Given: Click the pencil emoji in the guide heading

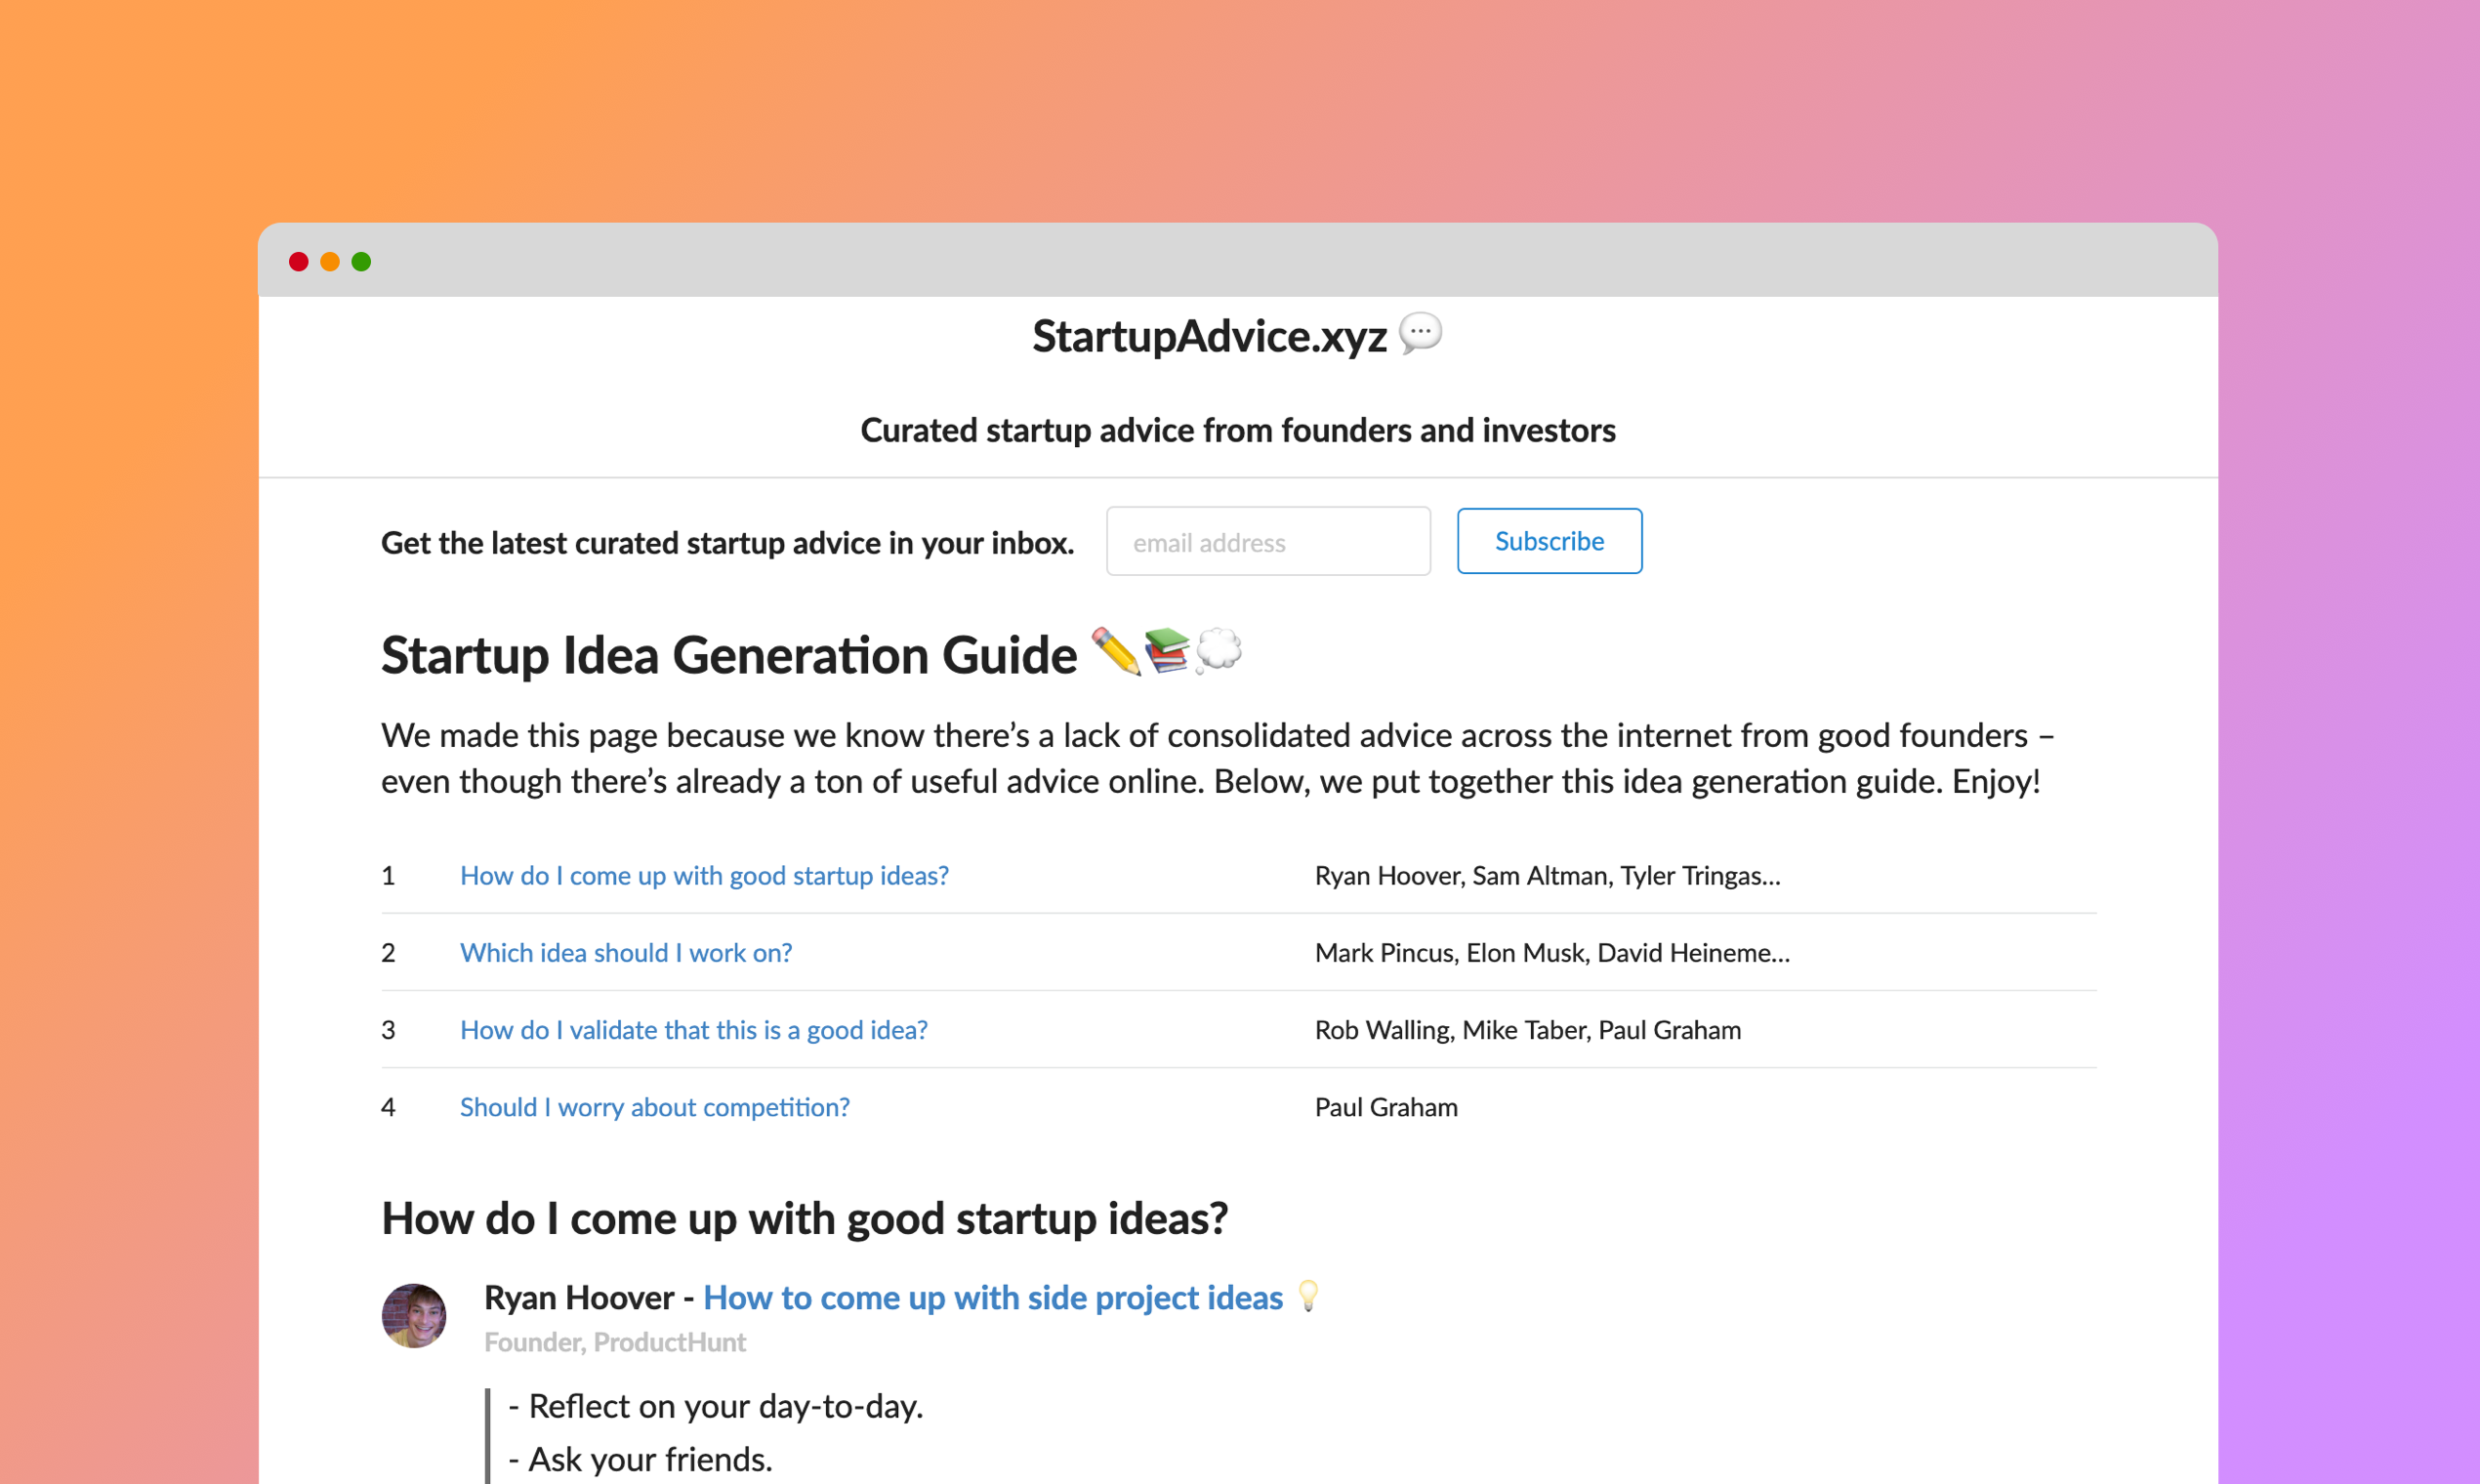Looking at the screenshot, I should (1118, 655).
